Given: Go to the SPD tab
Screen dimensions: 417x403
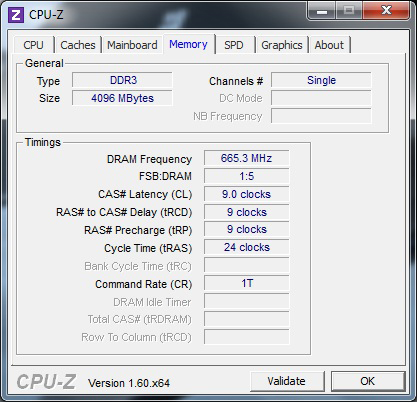Looking at the screenshot, I should tap(234, 45).
